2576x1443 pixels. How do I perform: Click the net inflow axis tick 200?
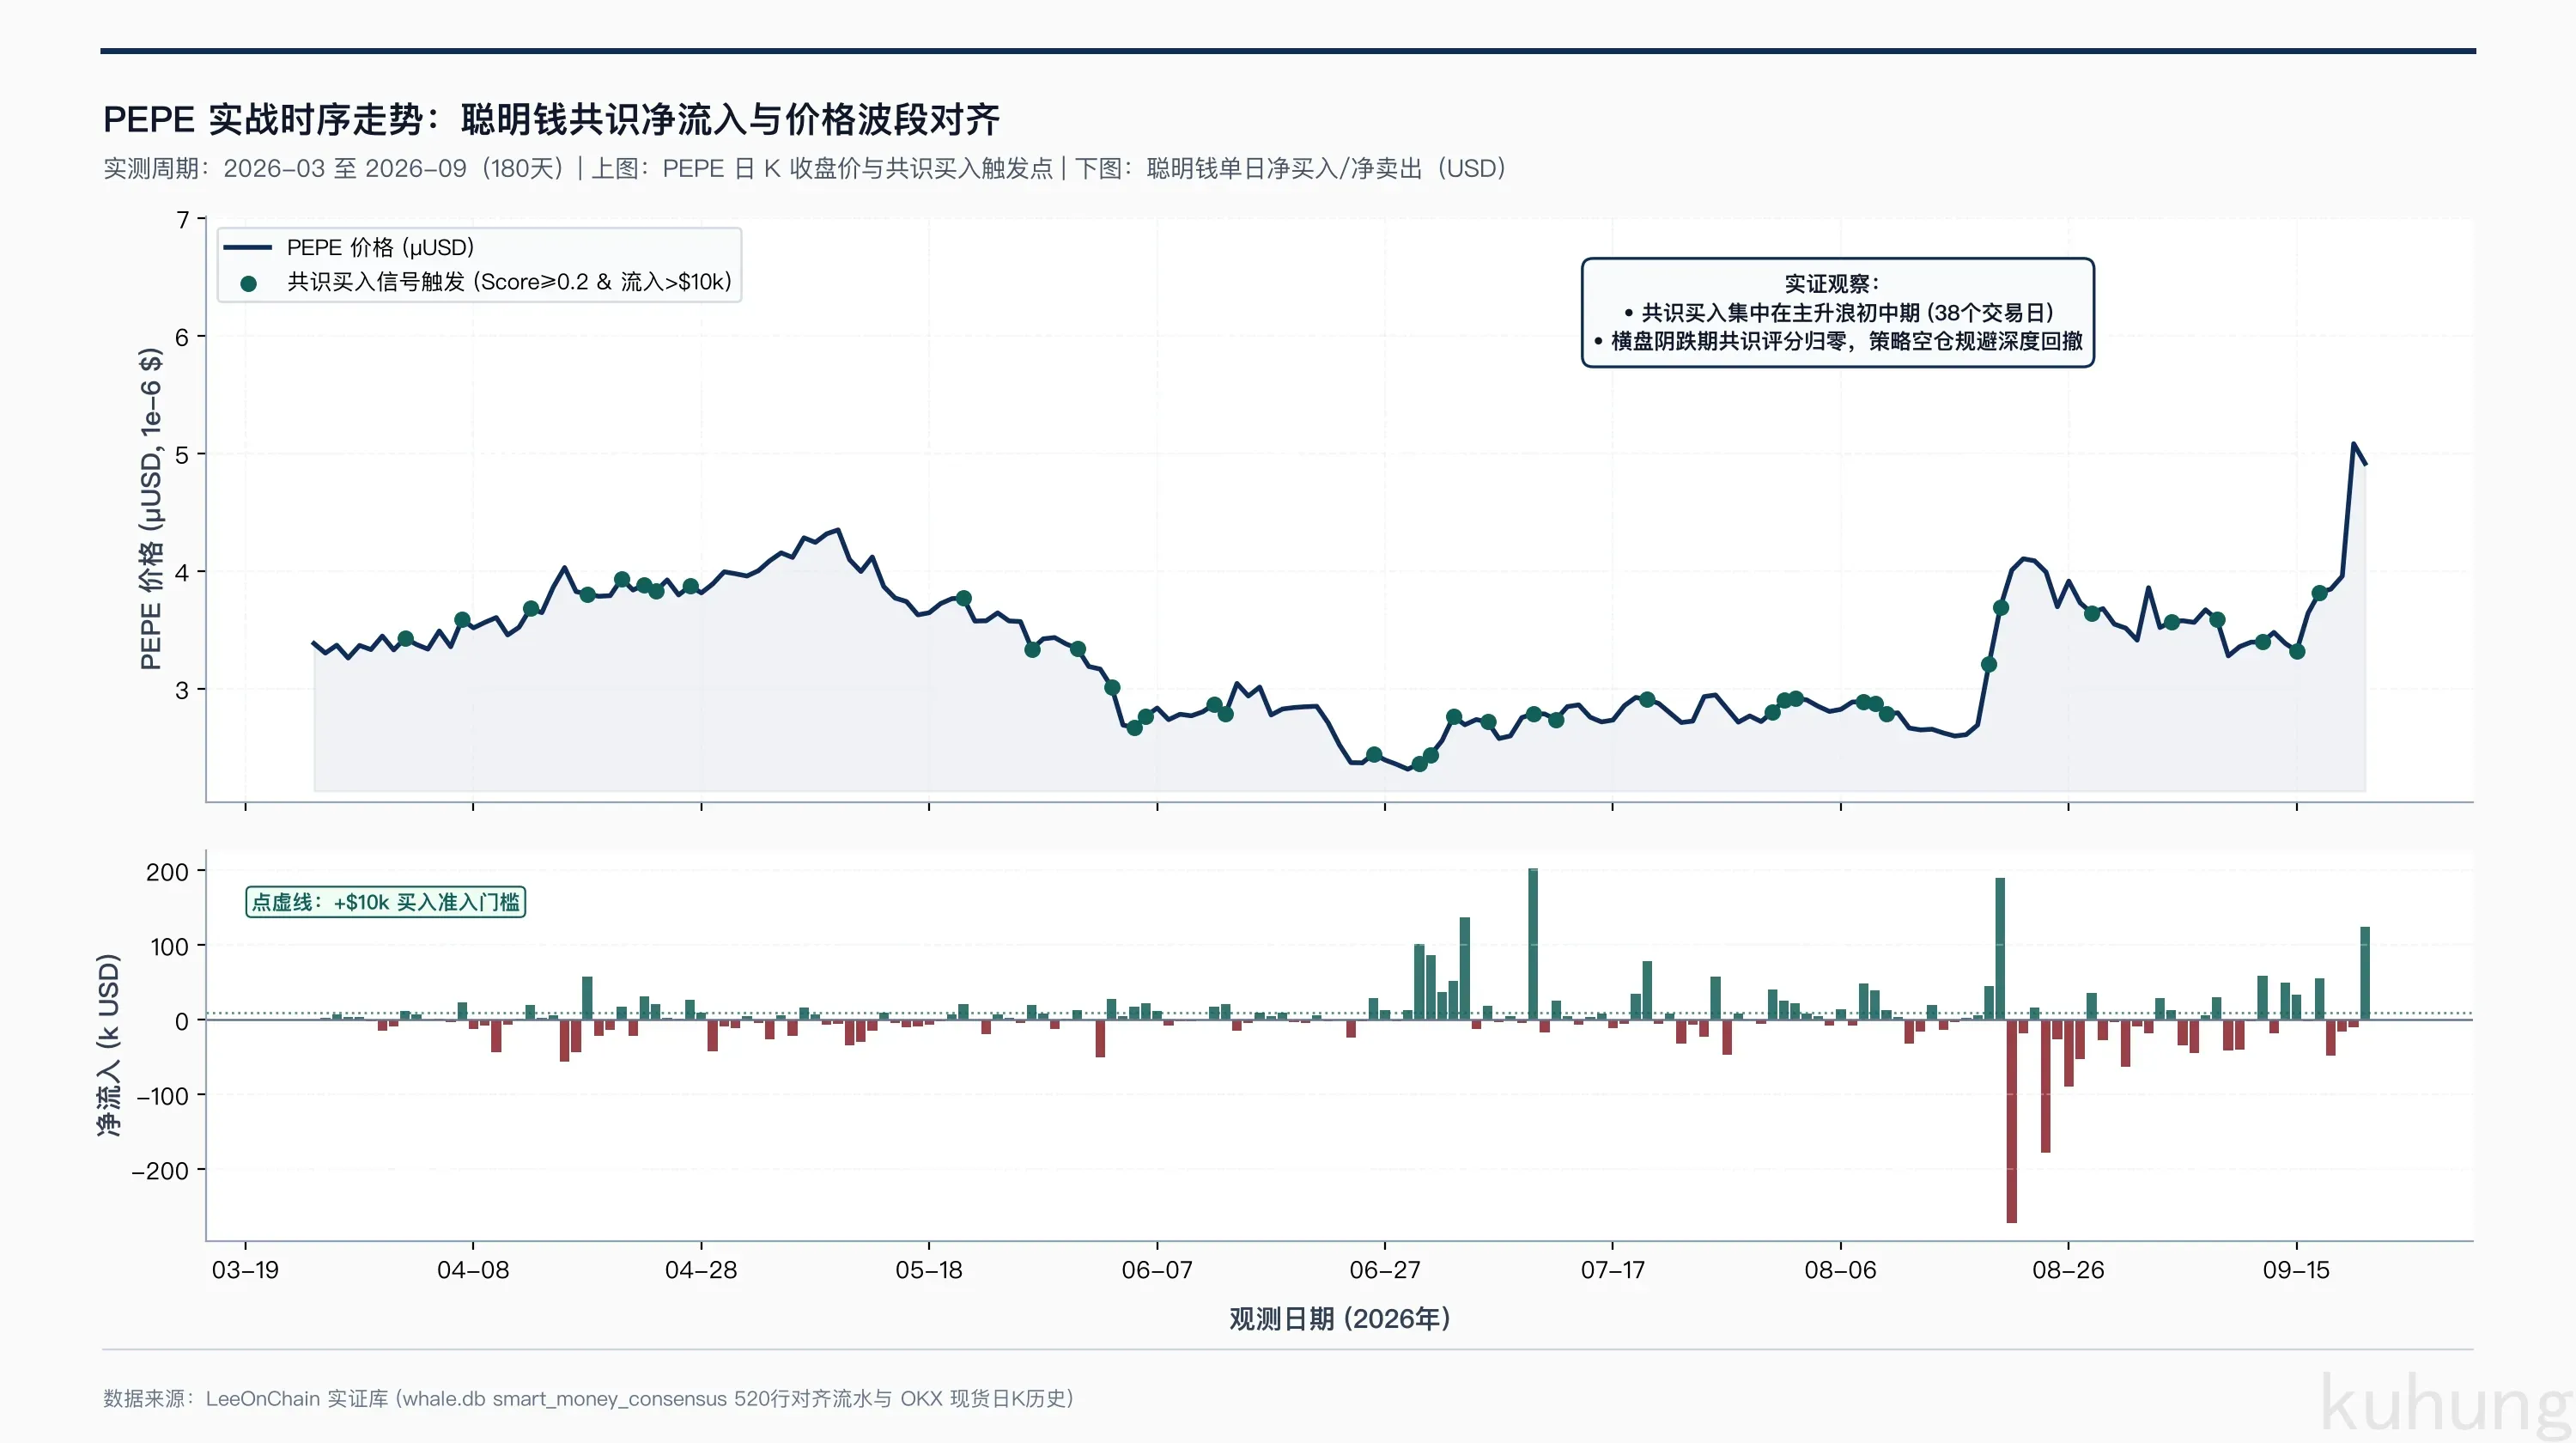point(167,872)
